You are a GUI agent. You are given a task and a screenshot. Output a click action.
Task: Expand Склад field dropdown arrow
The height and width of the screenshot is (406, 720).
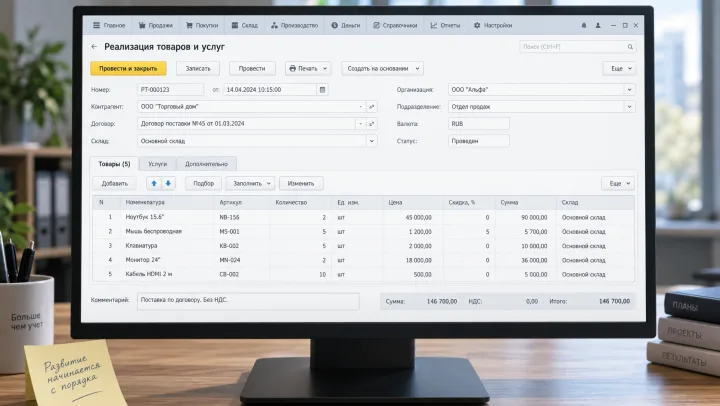(x=371, y=141)
